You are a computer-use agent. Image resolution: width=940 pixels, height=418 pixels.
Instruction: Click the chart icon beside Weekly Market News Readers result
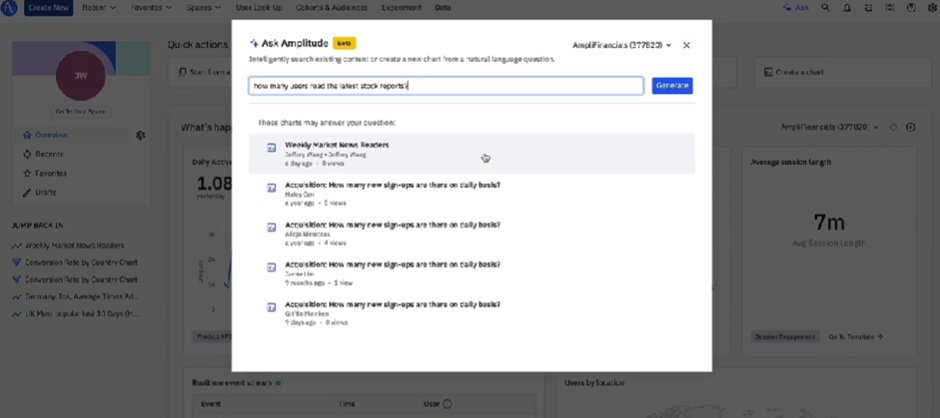271,148
